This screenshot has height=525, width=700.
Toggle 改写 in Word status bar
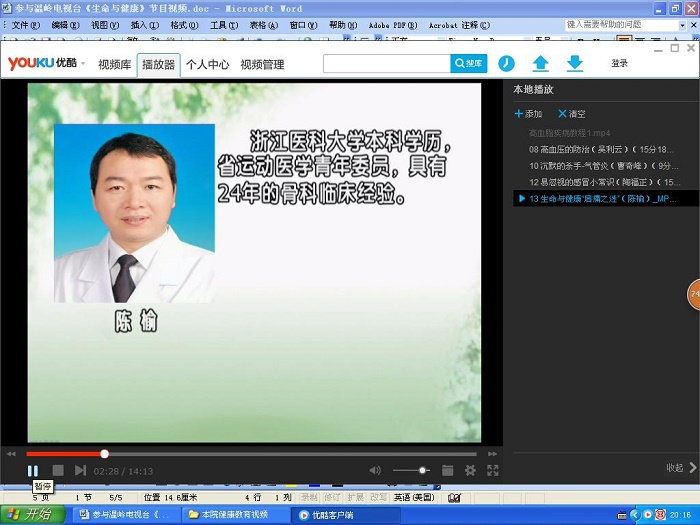pos(379,497)
